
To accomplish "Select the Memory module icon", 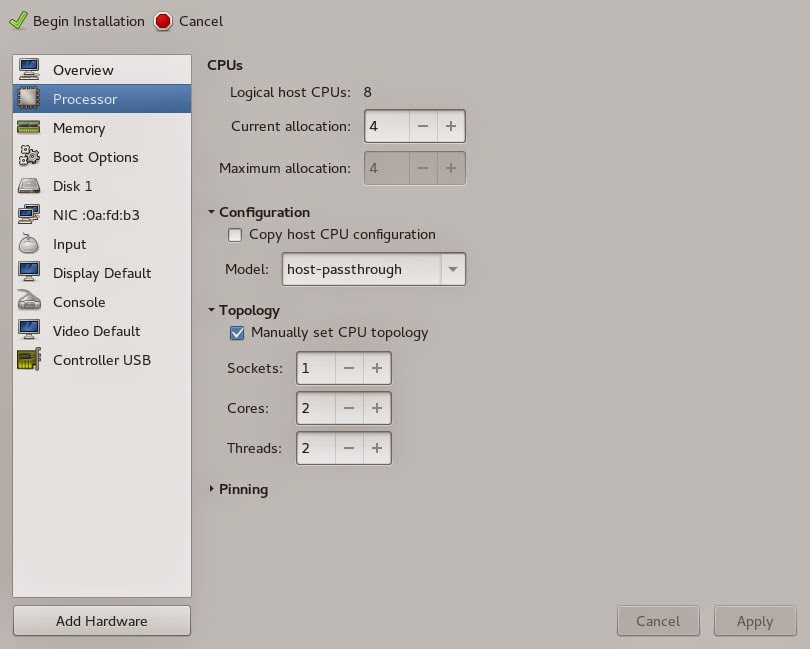I will [x=30, y=128].
